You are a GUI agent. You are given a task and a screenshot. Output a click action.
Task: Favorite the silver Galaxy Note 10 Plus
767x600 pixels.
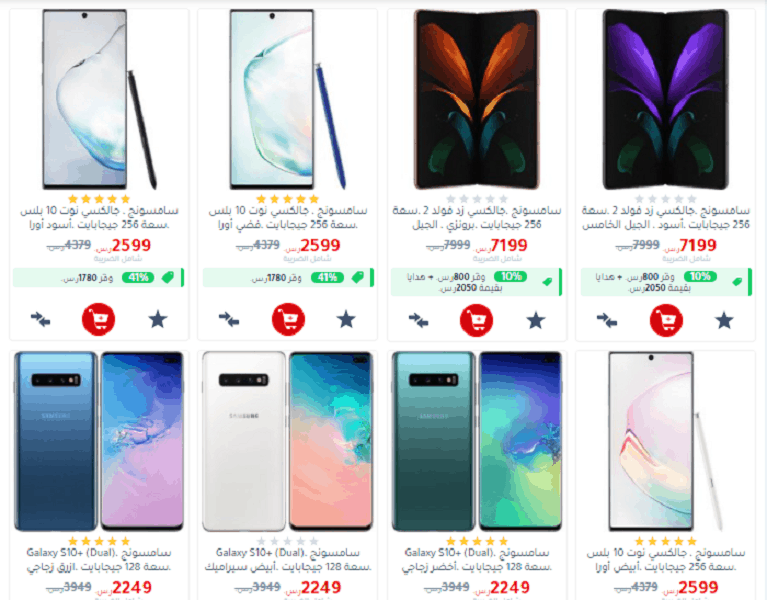click(346, 320)
